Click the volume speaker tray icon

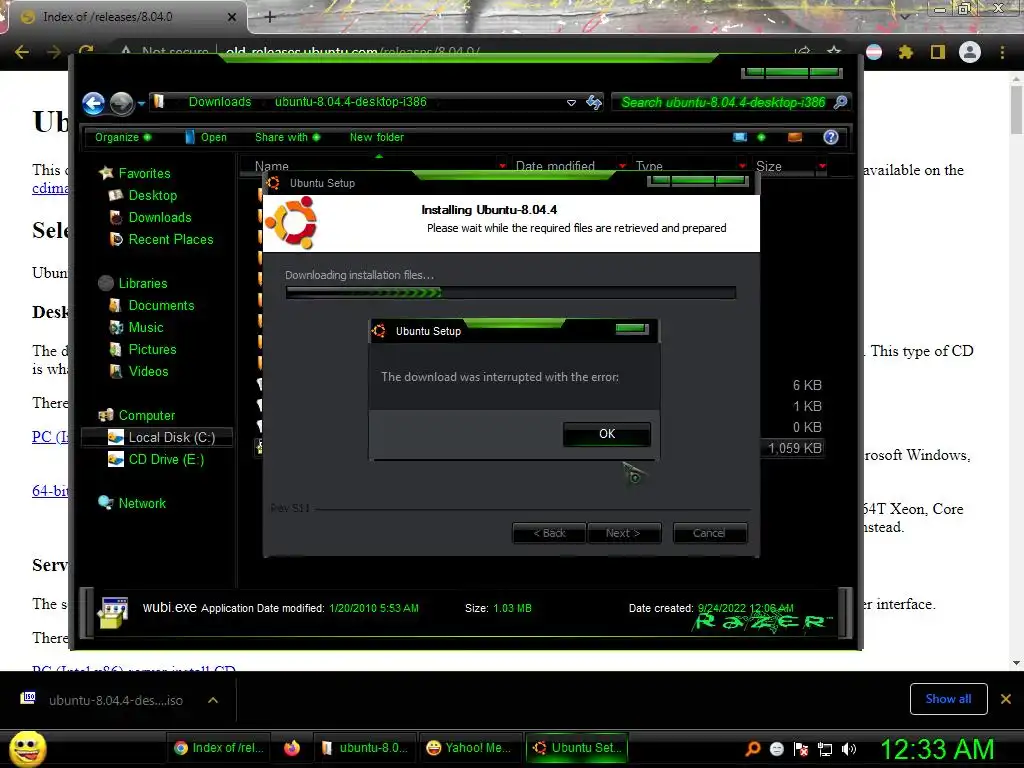point(849,749)
